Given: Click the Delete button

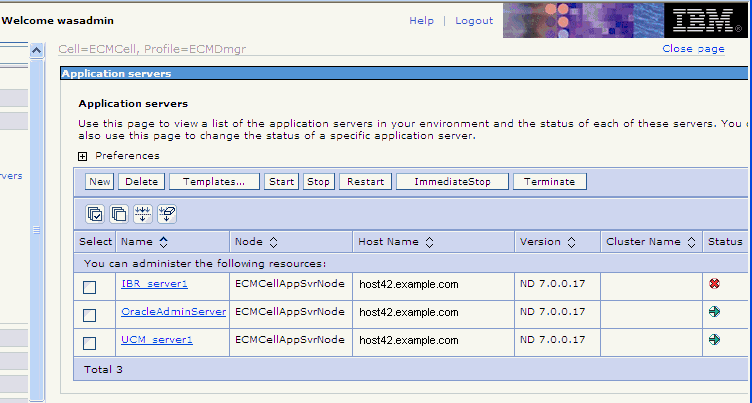Looking at the screenshot, I should click(x=141, y=182).
